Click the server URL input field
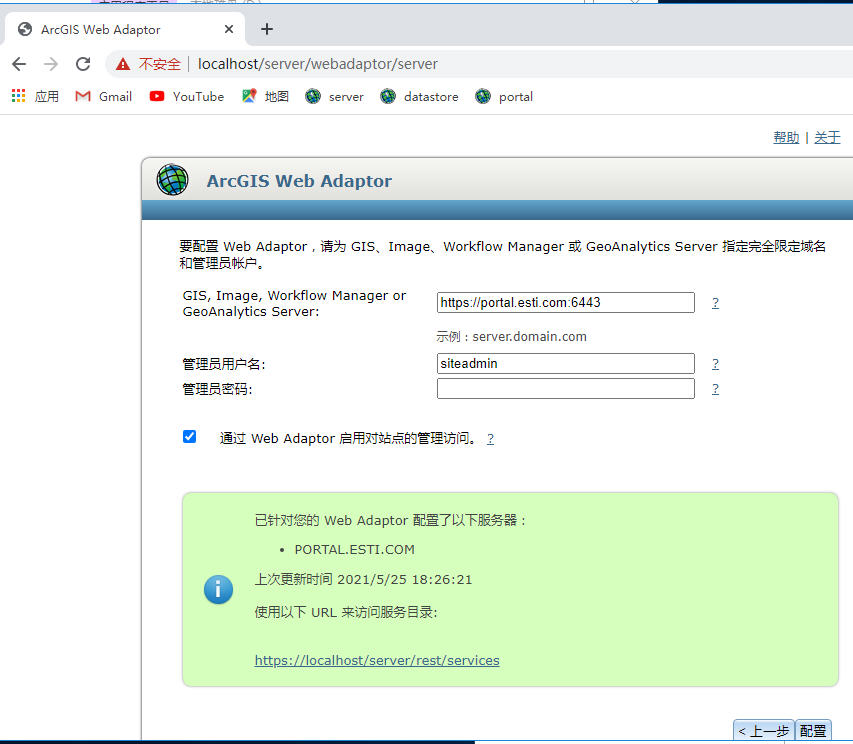 click(x=566, y=302)
